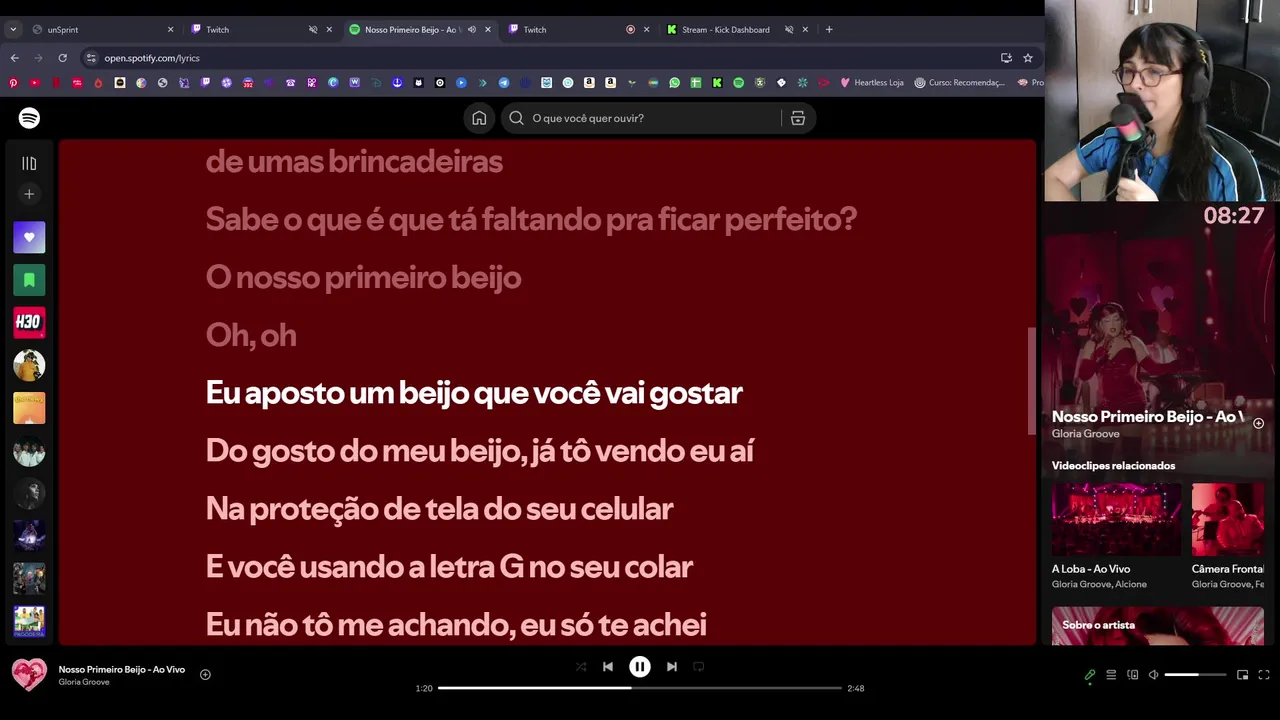Jump to lyric 'E você usando a letra G no seu colar'
Viewport: 1280px width, 720px height.
[449, 567]
